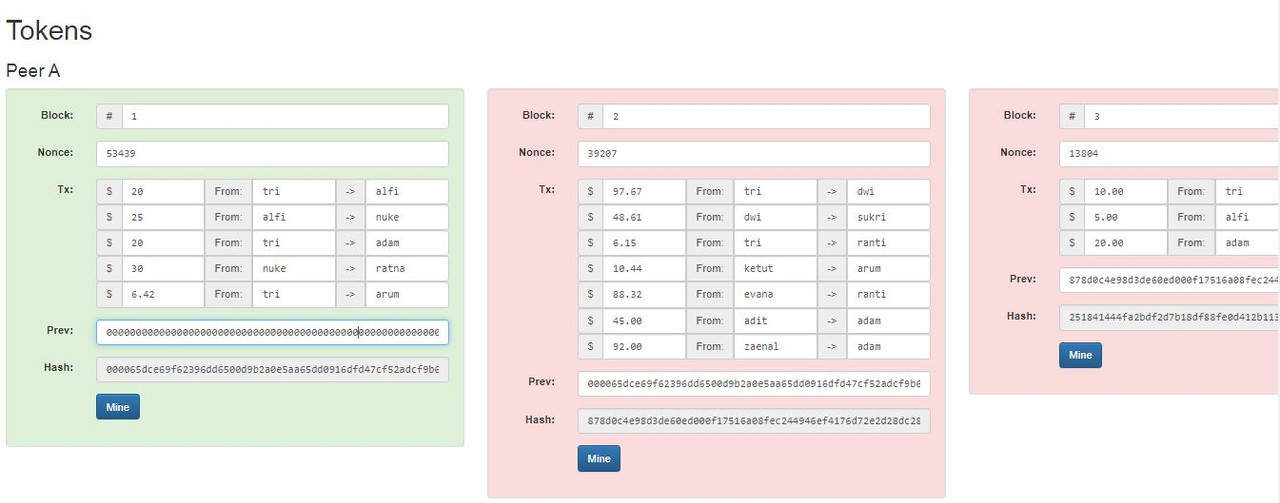1280x503 pixels.
Task: Click the nonce field with 53439
Action: pyautogui.click(x=272, y=154)
